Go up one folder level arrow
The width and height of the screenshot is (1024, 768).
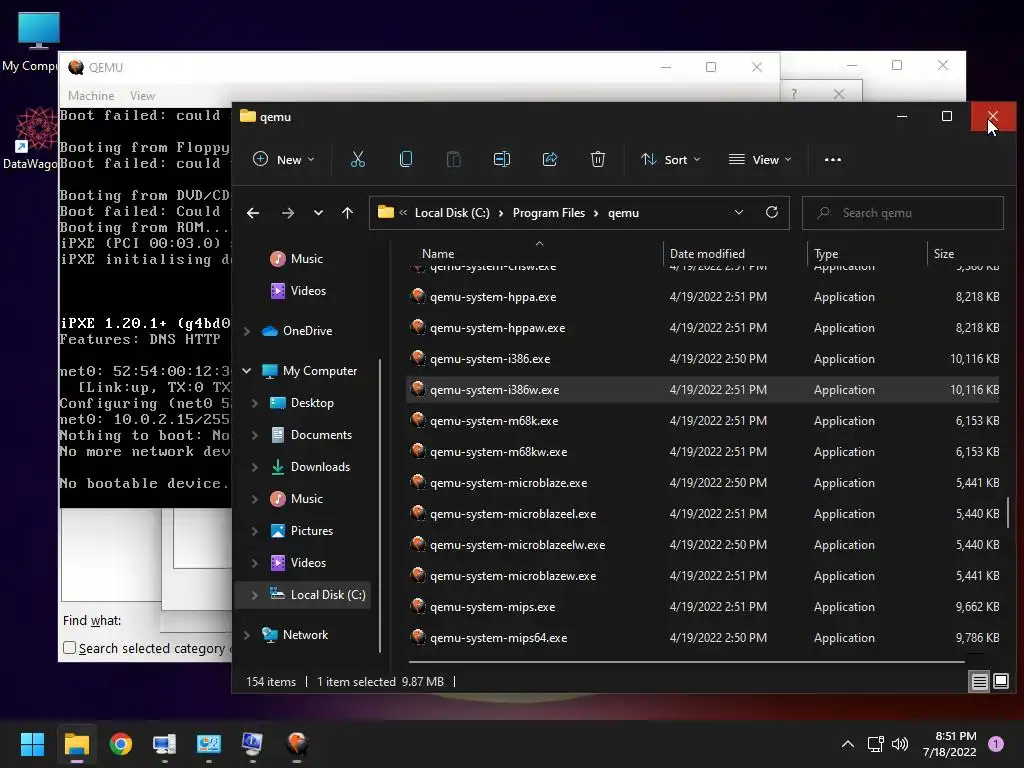[x=347, y=213]
